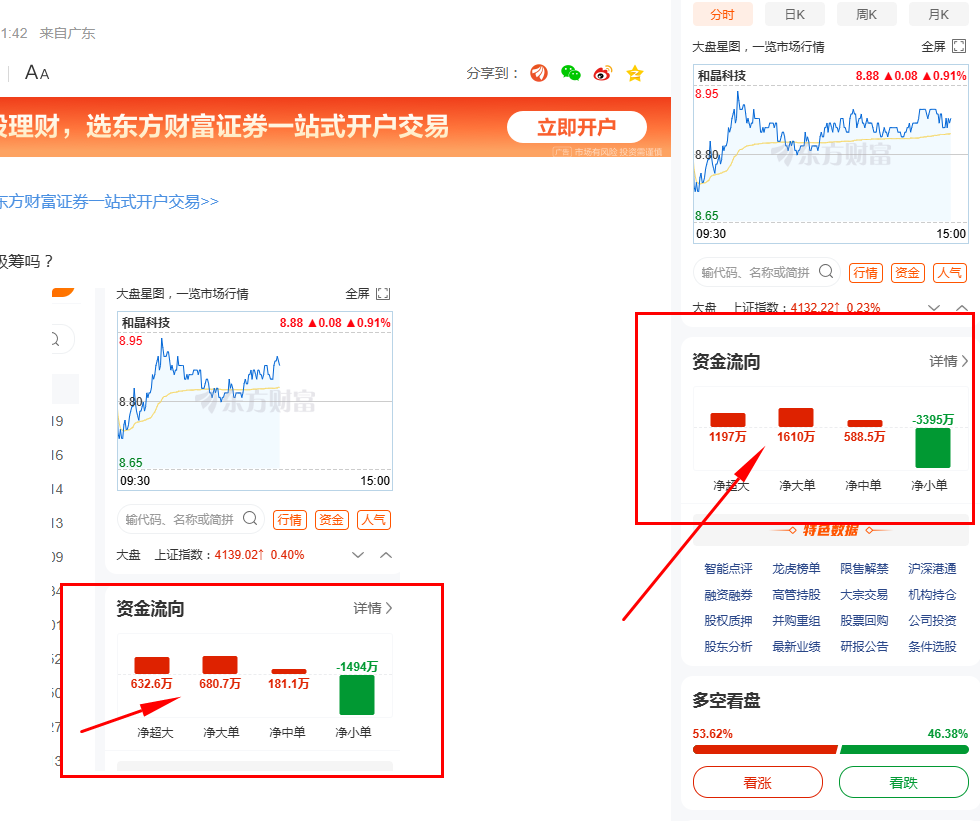
Task: Collapse market index up chevron, right panel
Action: coord(962,307)
